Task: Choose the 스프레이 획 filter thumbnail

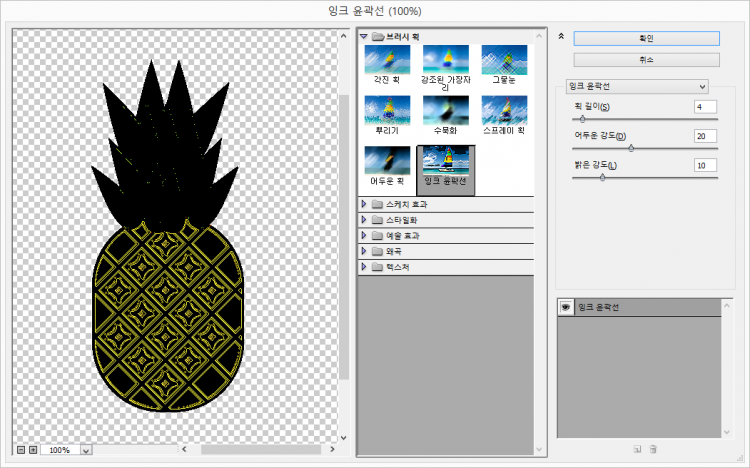Action: point(504,110)
